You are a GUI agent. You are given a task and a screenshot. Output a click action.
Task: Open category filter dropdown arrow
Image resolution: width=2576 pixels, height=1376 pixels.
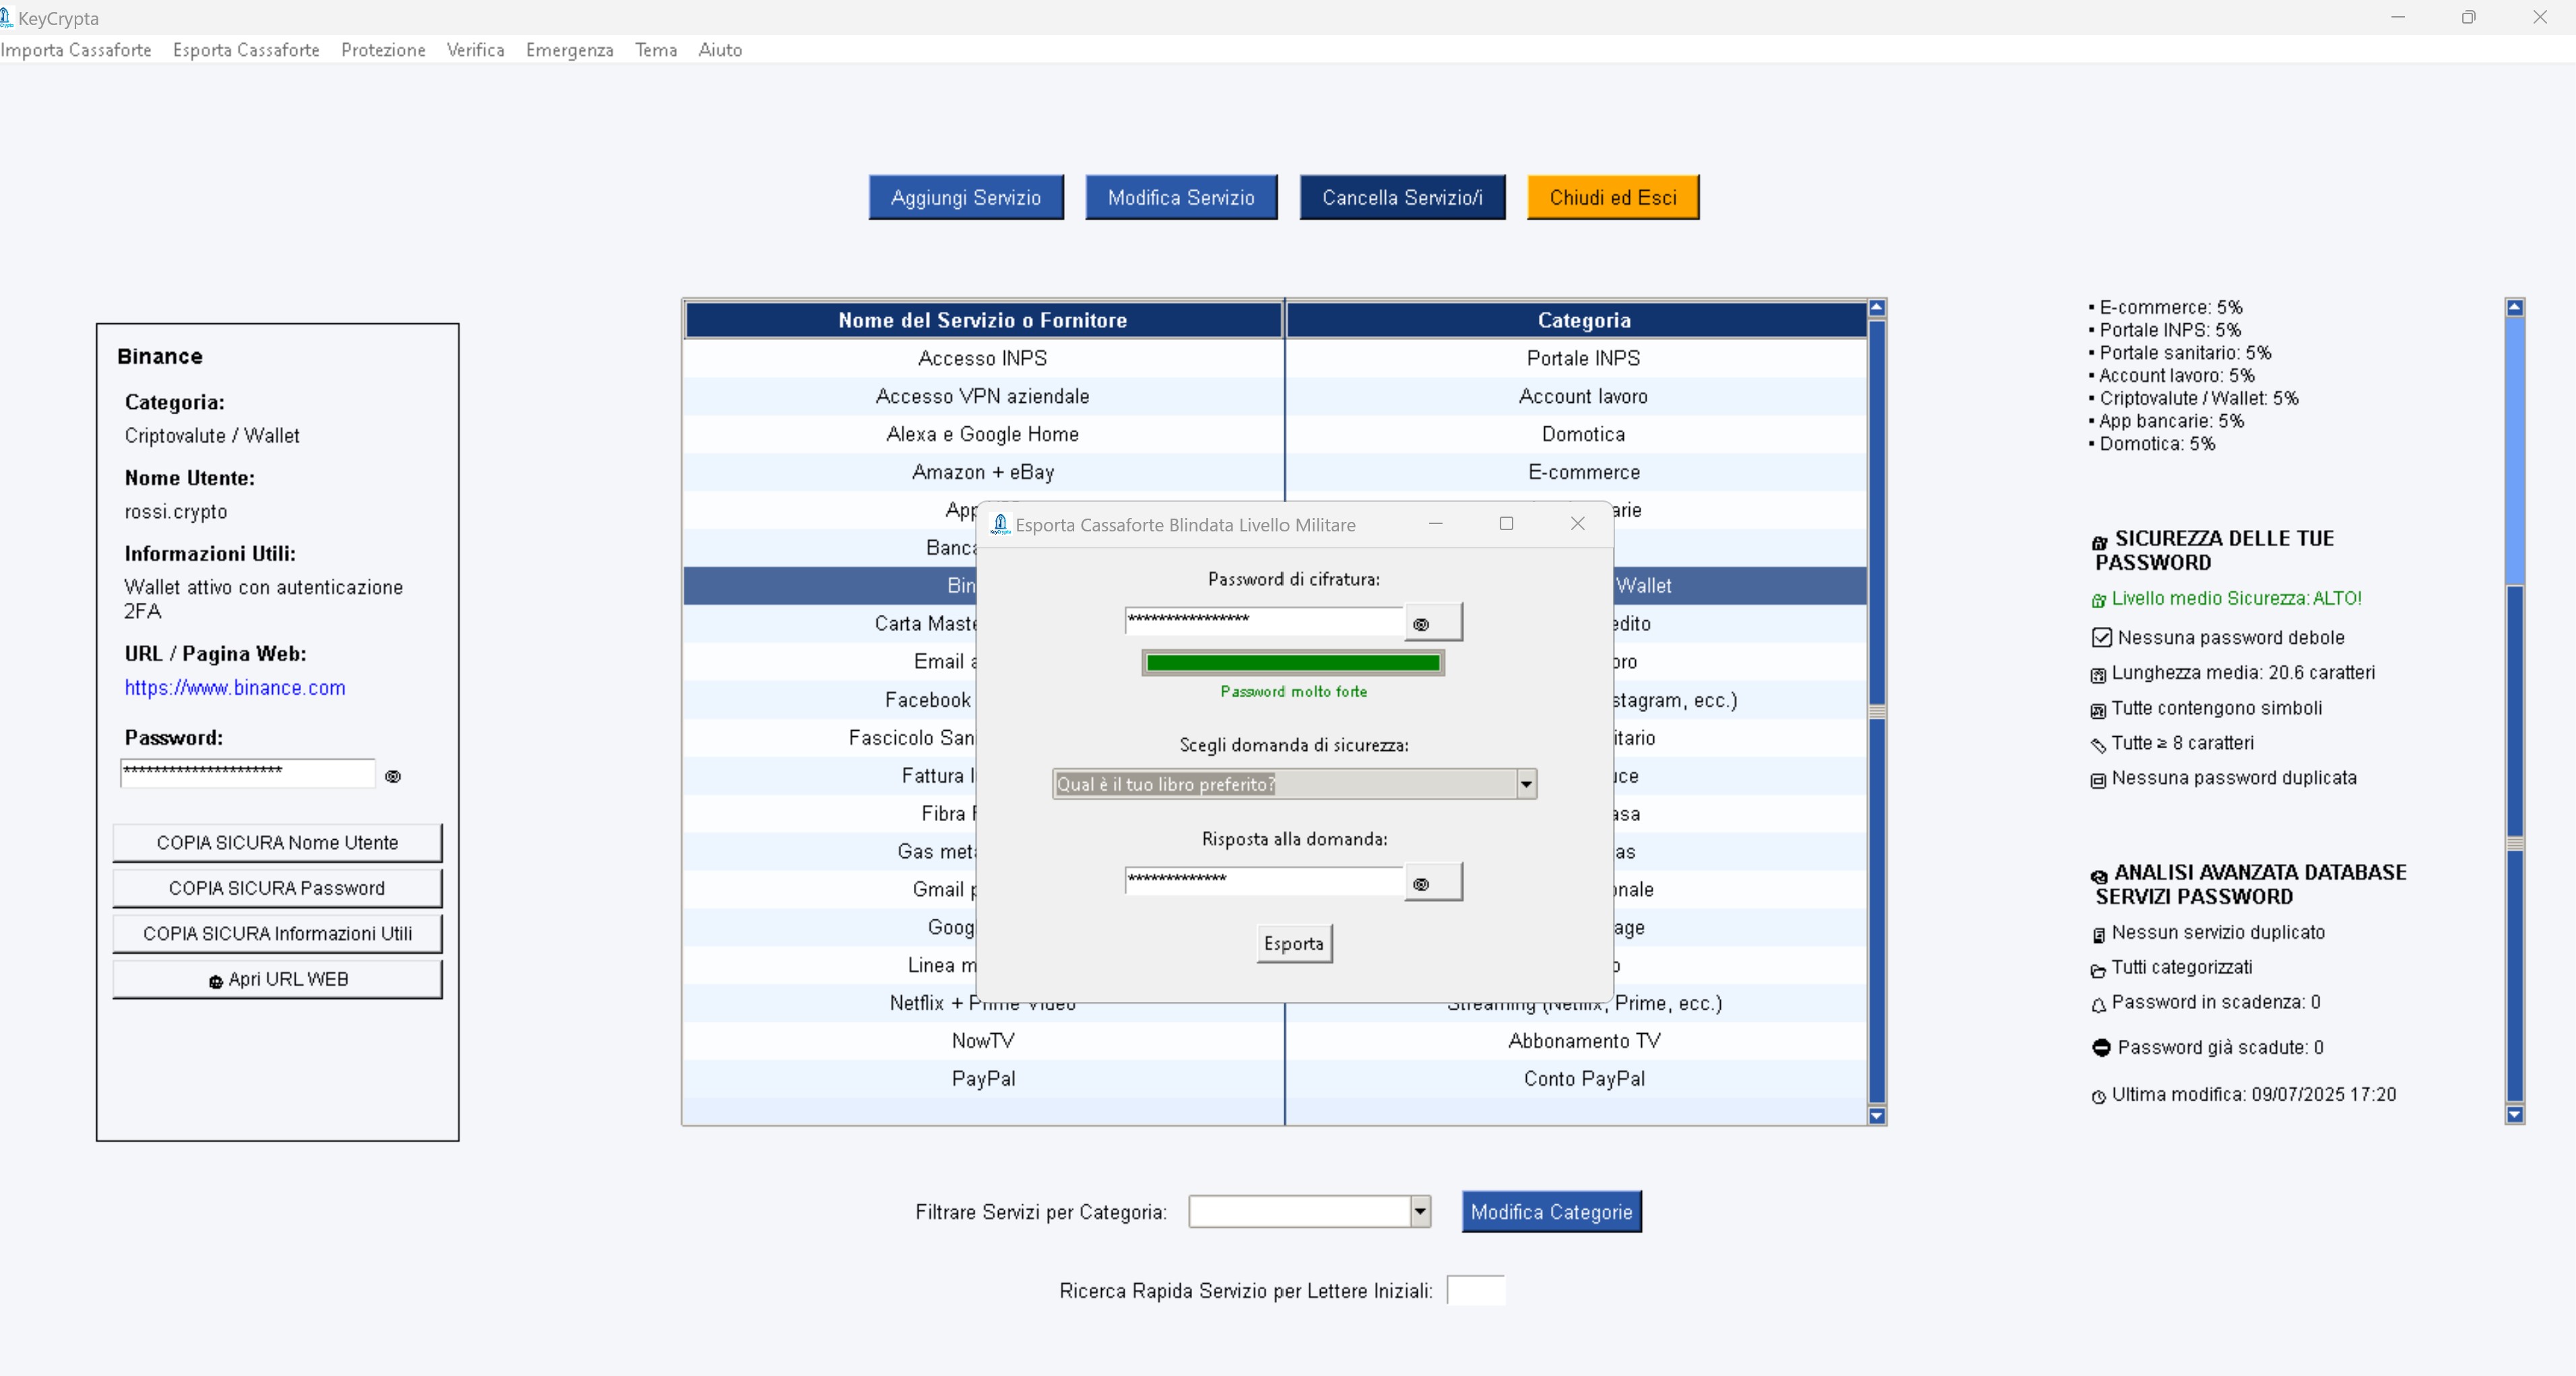pos(1420,1212)
